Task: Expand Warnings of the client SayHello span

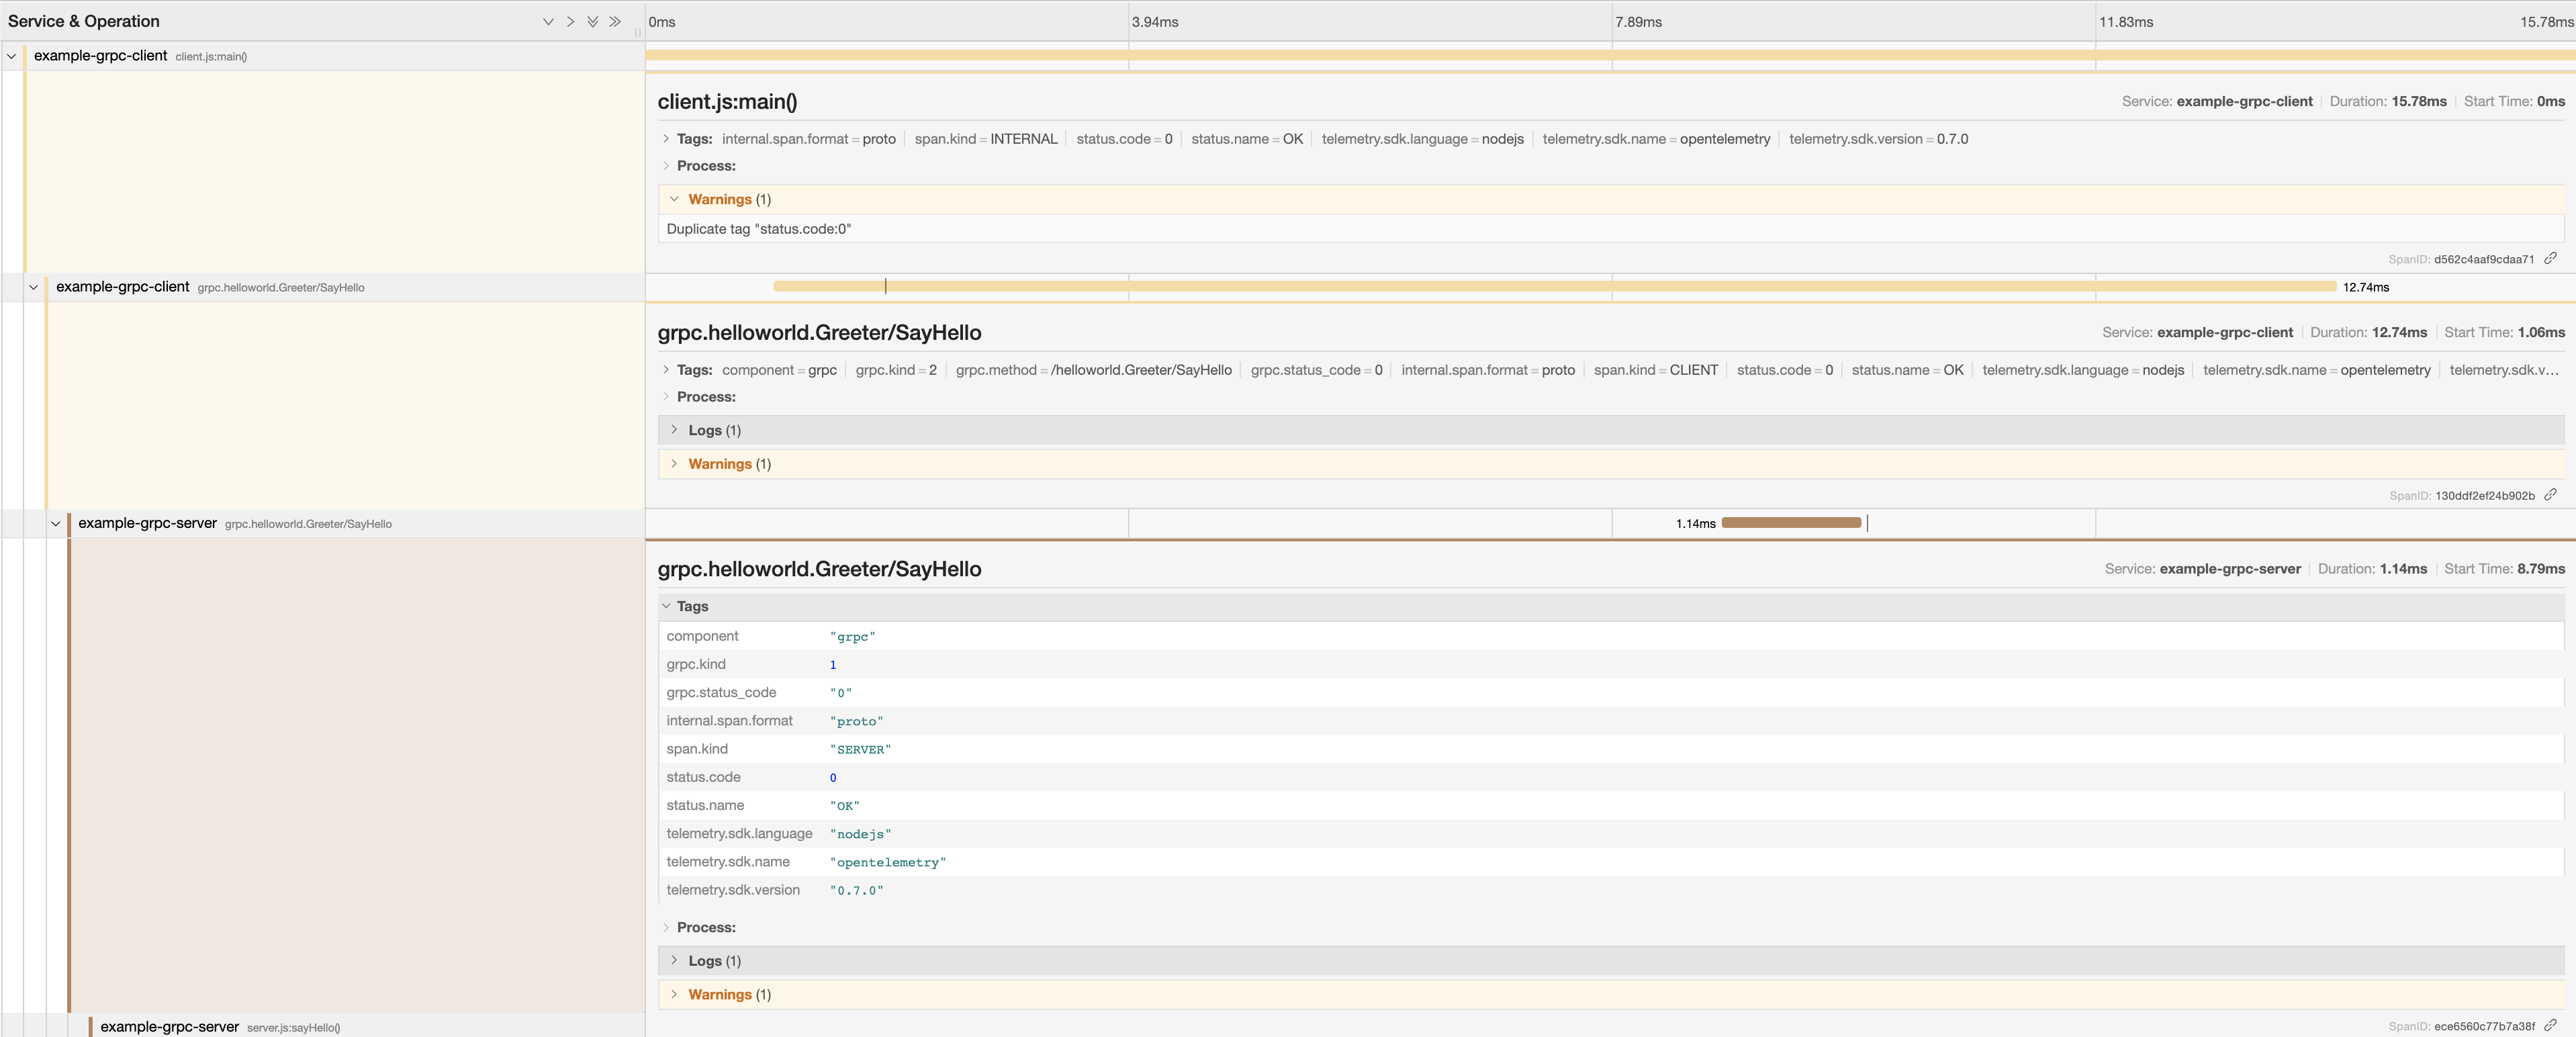Action: point(718,464)
